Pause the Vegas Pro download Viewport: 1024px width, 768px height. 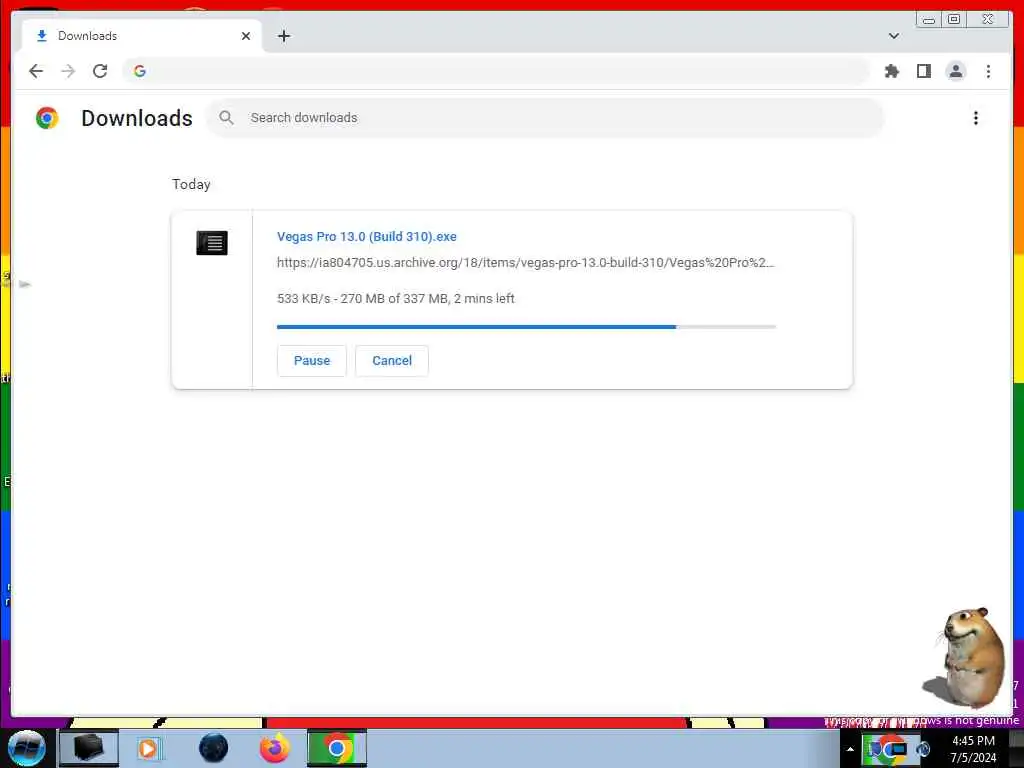click(x=312, y=360)
